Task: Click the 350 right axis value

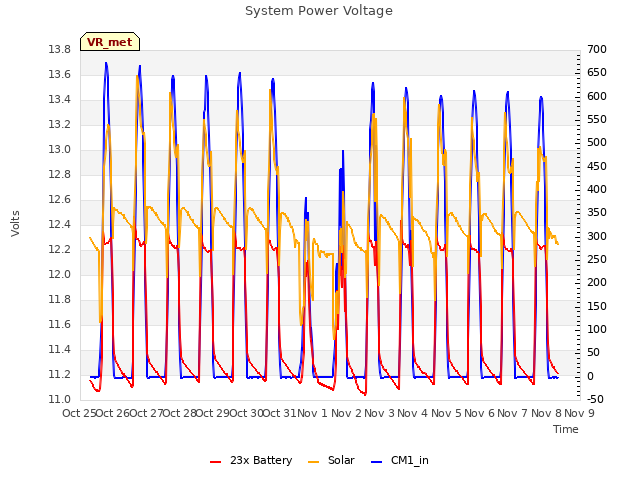Action: tap(597, 213)
